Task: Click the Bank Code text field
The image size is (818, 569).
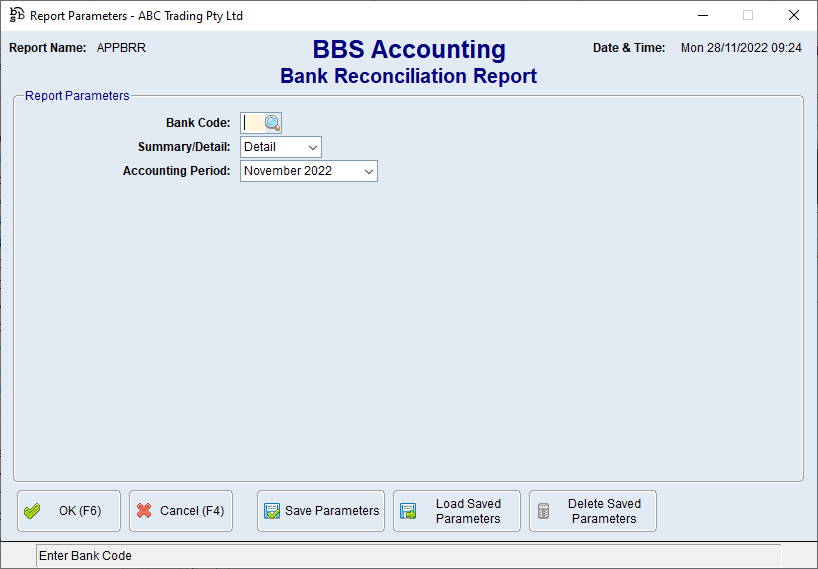Action: [253, 123]
